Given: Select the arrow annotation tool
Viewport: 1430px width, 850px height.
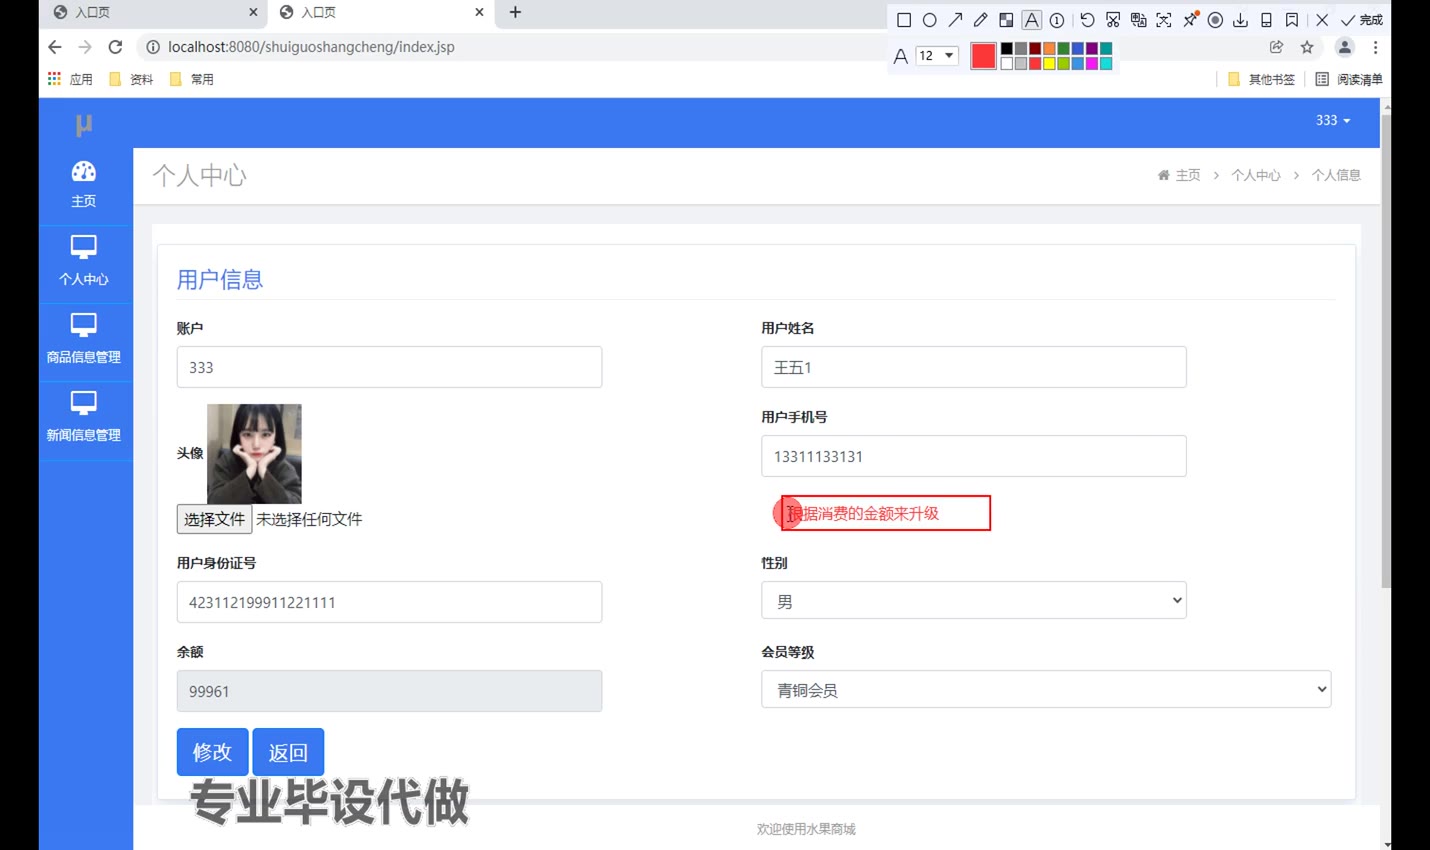Looking at the screenshot, I should (x=955, y=20).
